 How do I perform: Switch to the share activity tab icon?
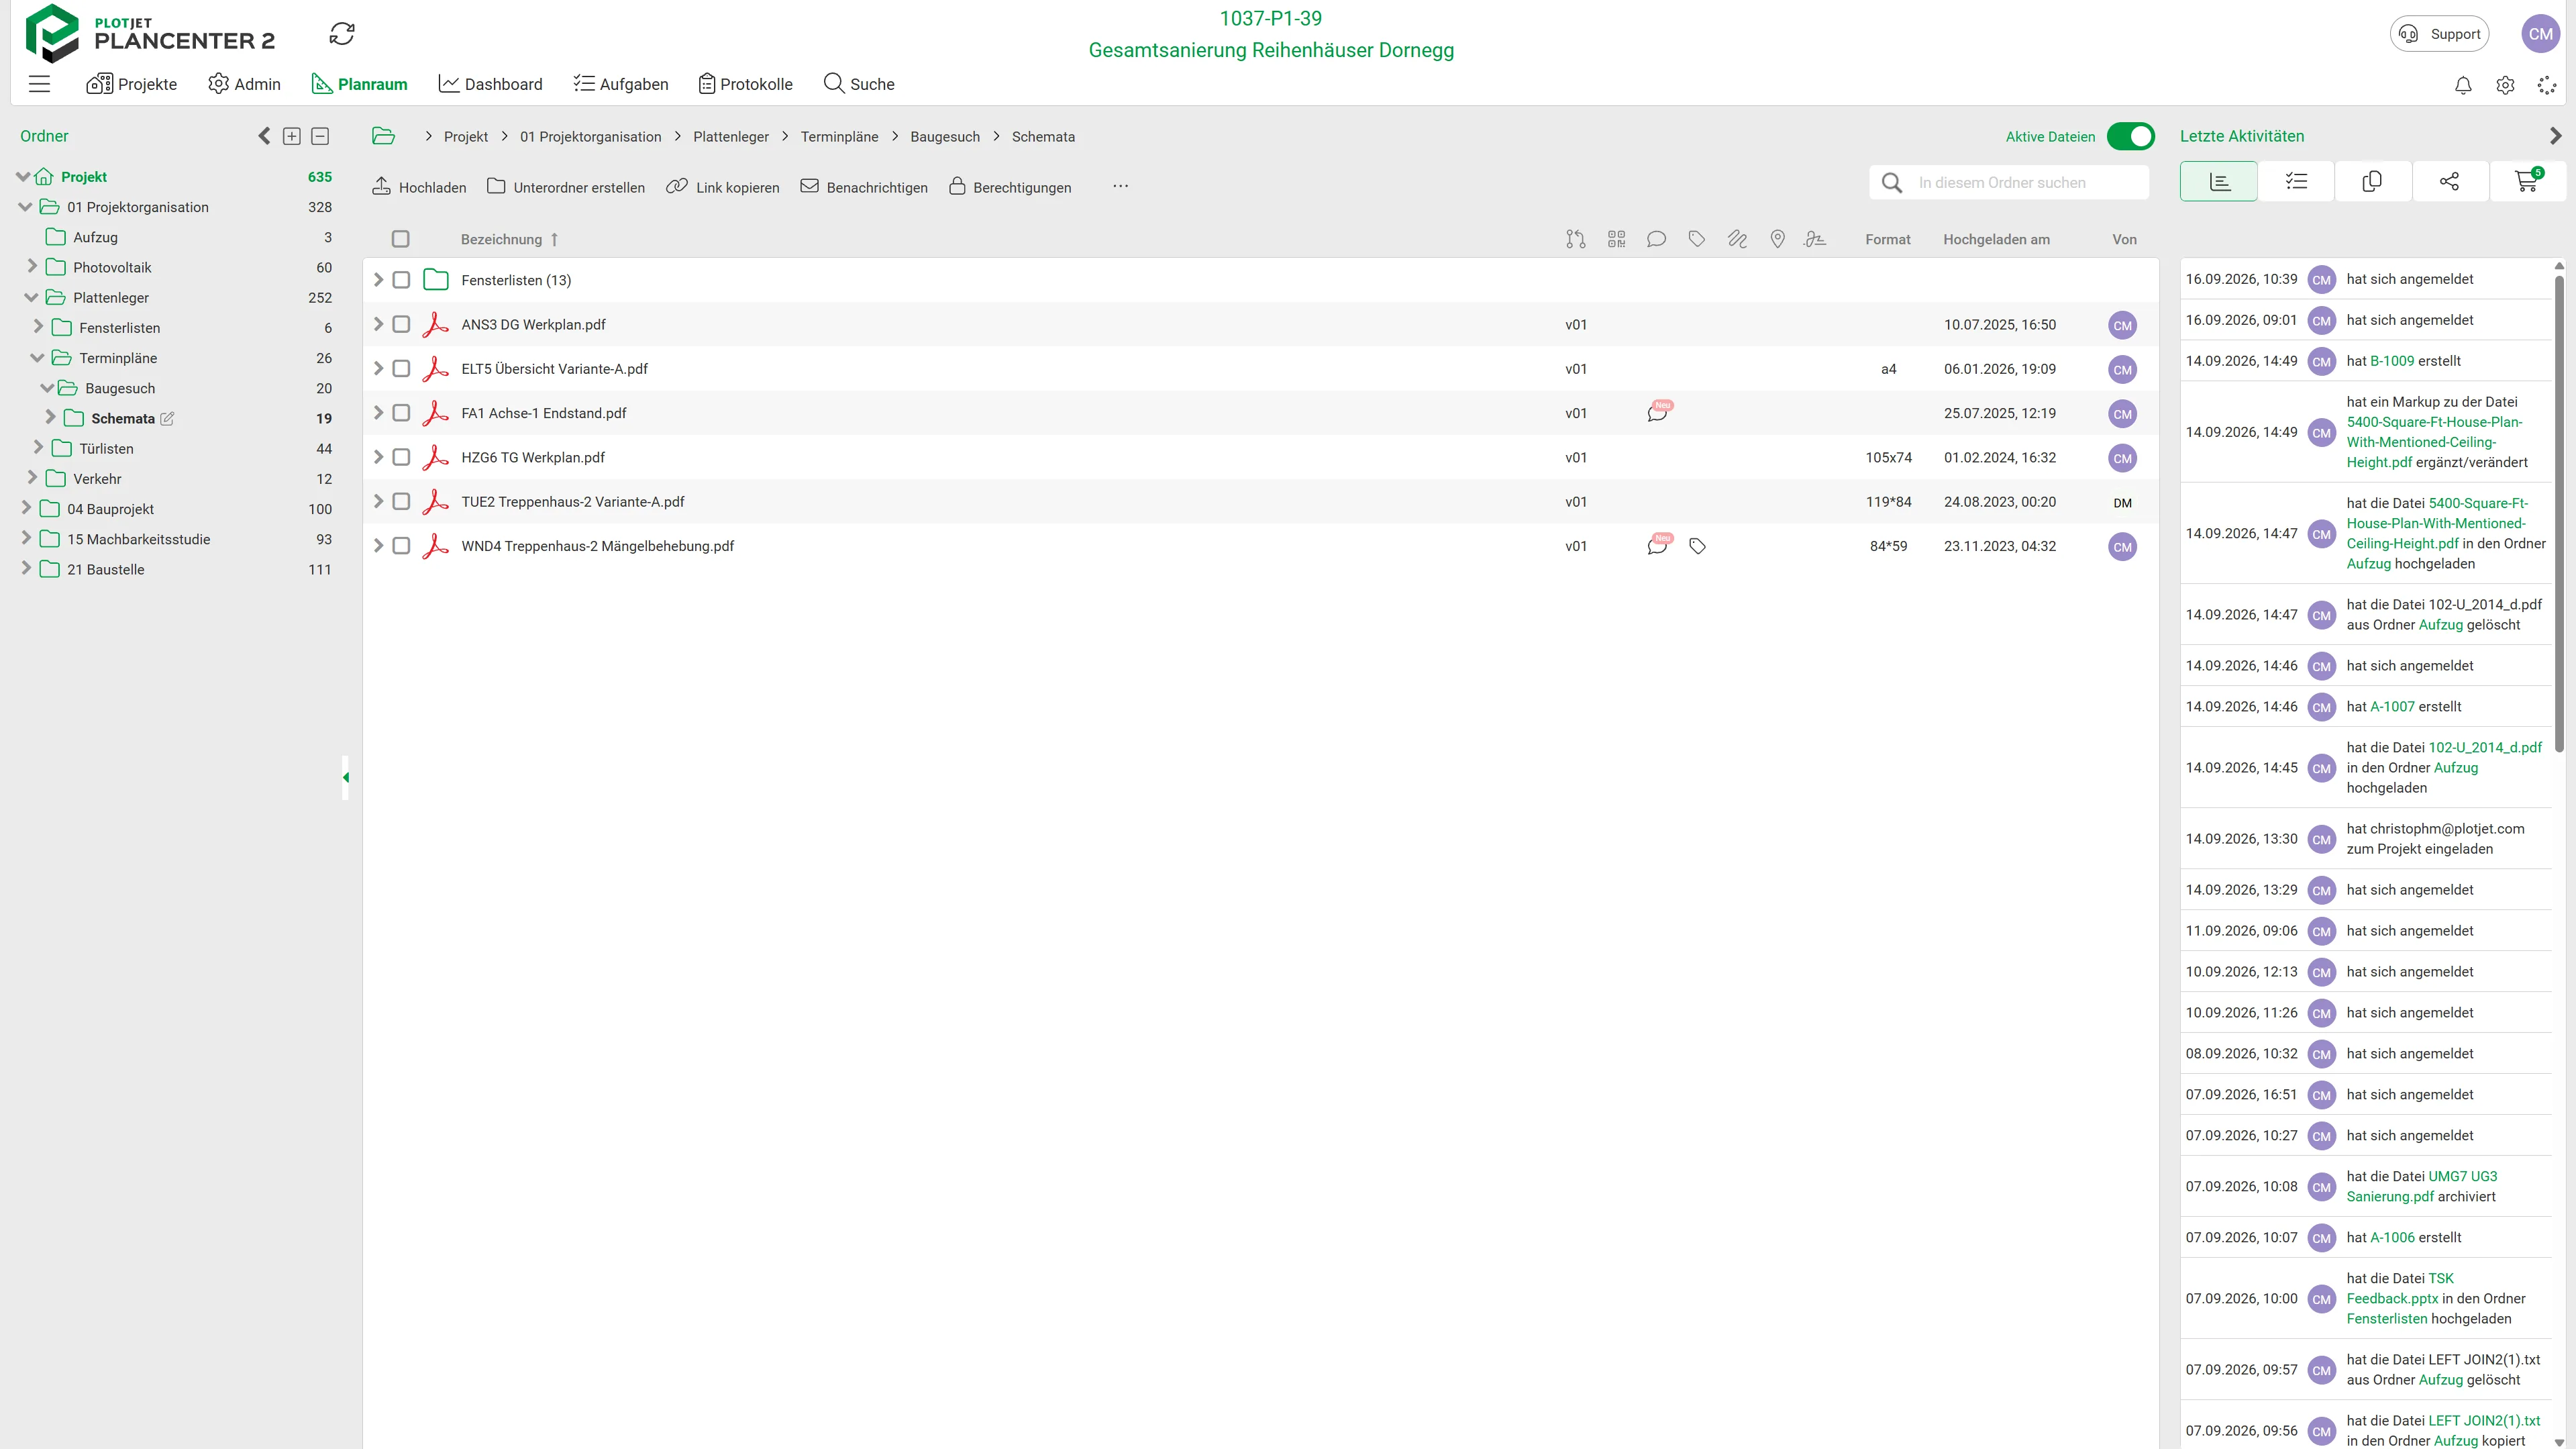2449,181
